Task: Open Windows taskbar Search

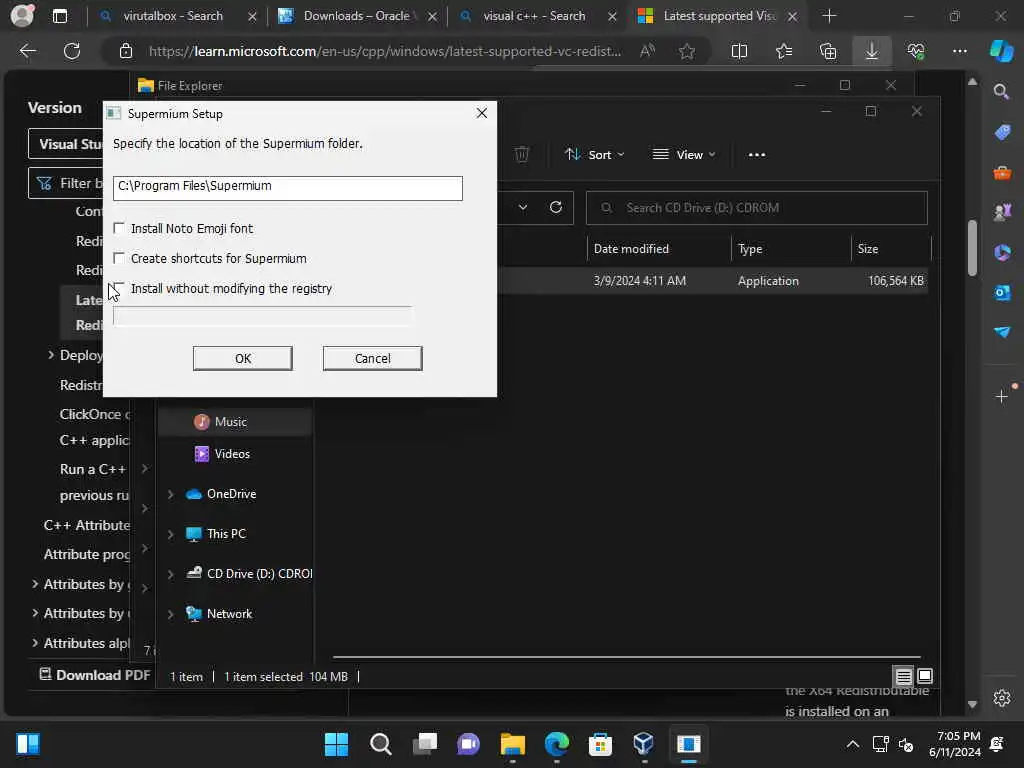Action: click(x=380, y=744)
